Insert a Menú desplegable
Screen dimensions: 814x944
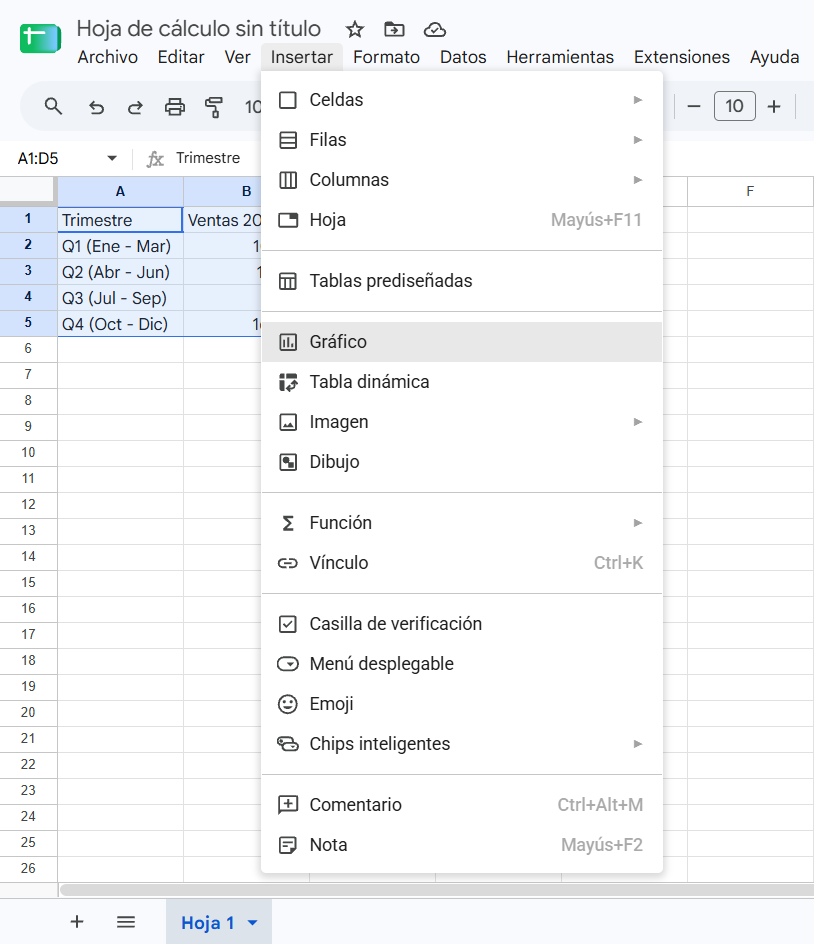click(462, 664)
